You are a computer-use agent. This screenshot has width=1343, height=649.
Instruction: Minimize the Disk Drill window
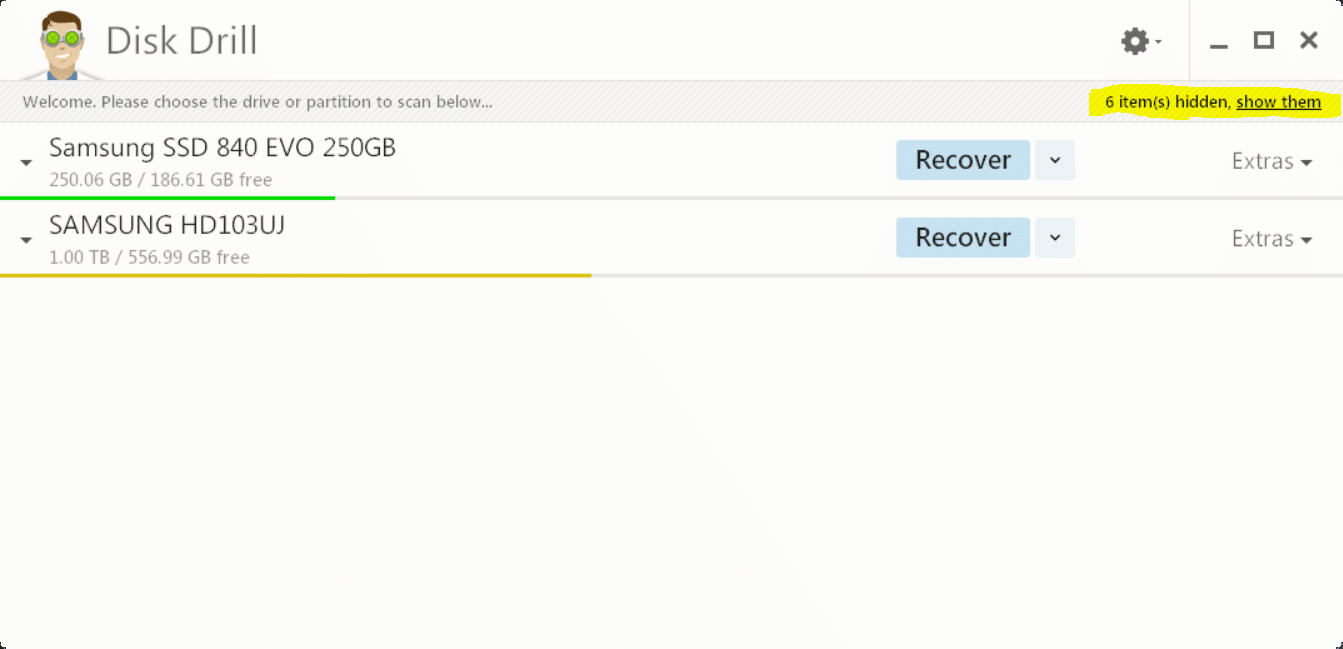point(1218,42)
